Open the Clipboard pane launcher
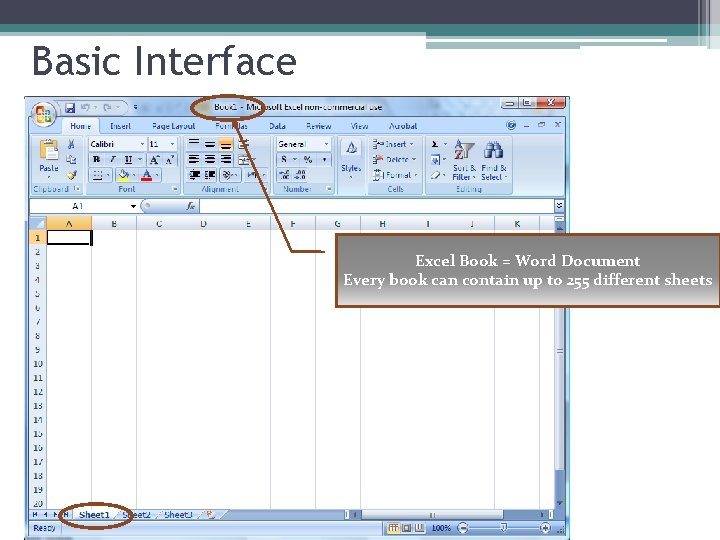This screenshot has width=720, height=540. click(77, 189)
